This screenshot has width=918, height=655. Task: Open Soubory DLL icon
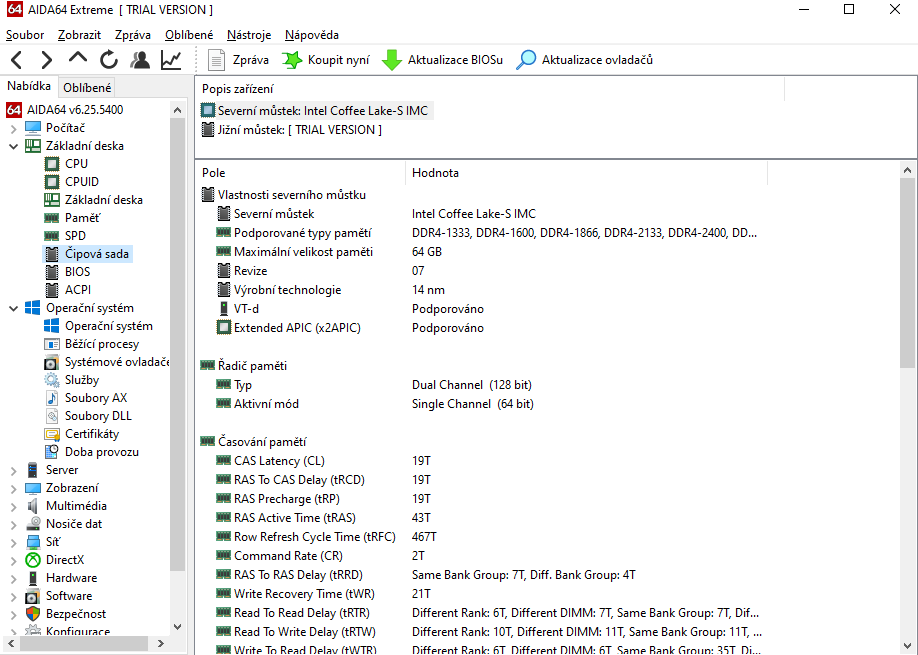52,416
